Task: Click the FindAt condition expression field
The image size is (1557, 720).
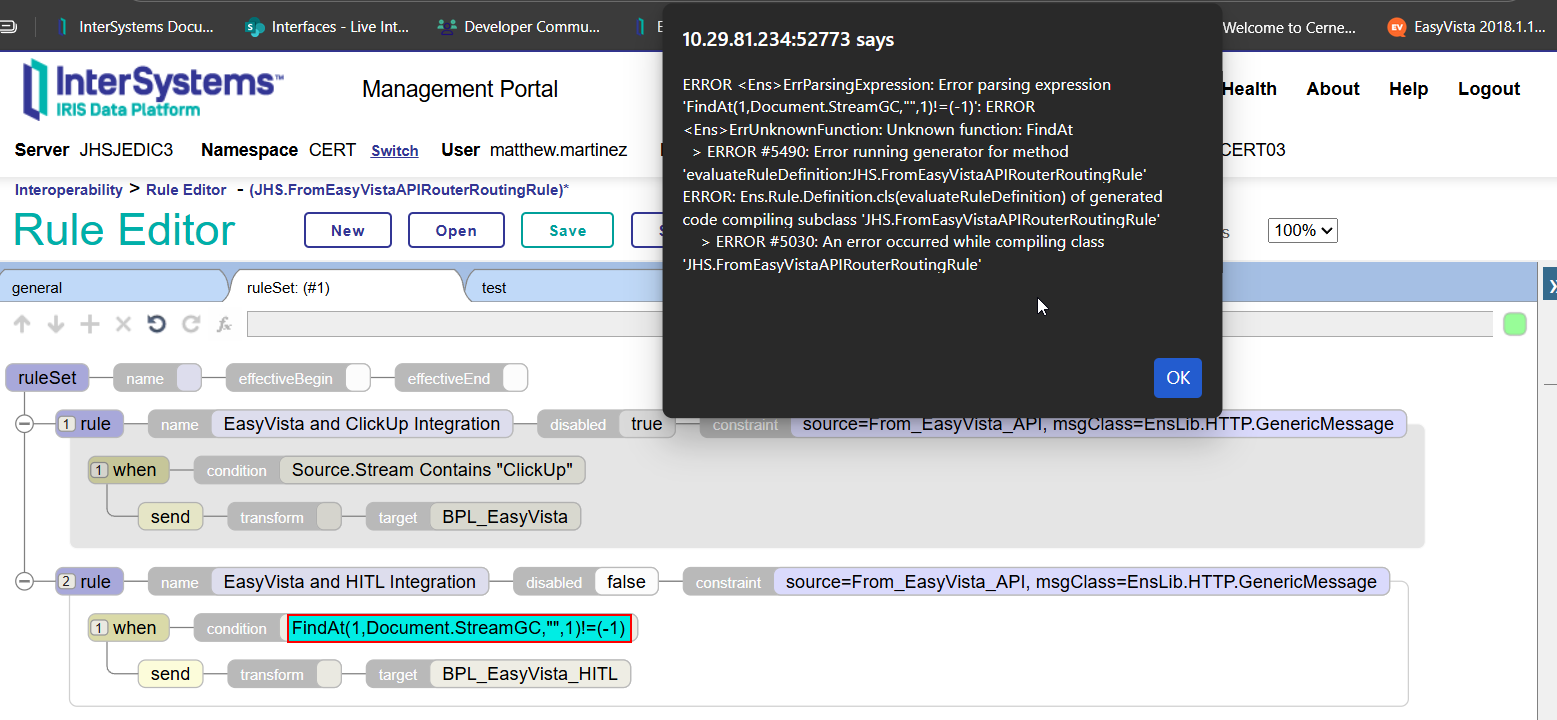Action: [459, 628]
